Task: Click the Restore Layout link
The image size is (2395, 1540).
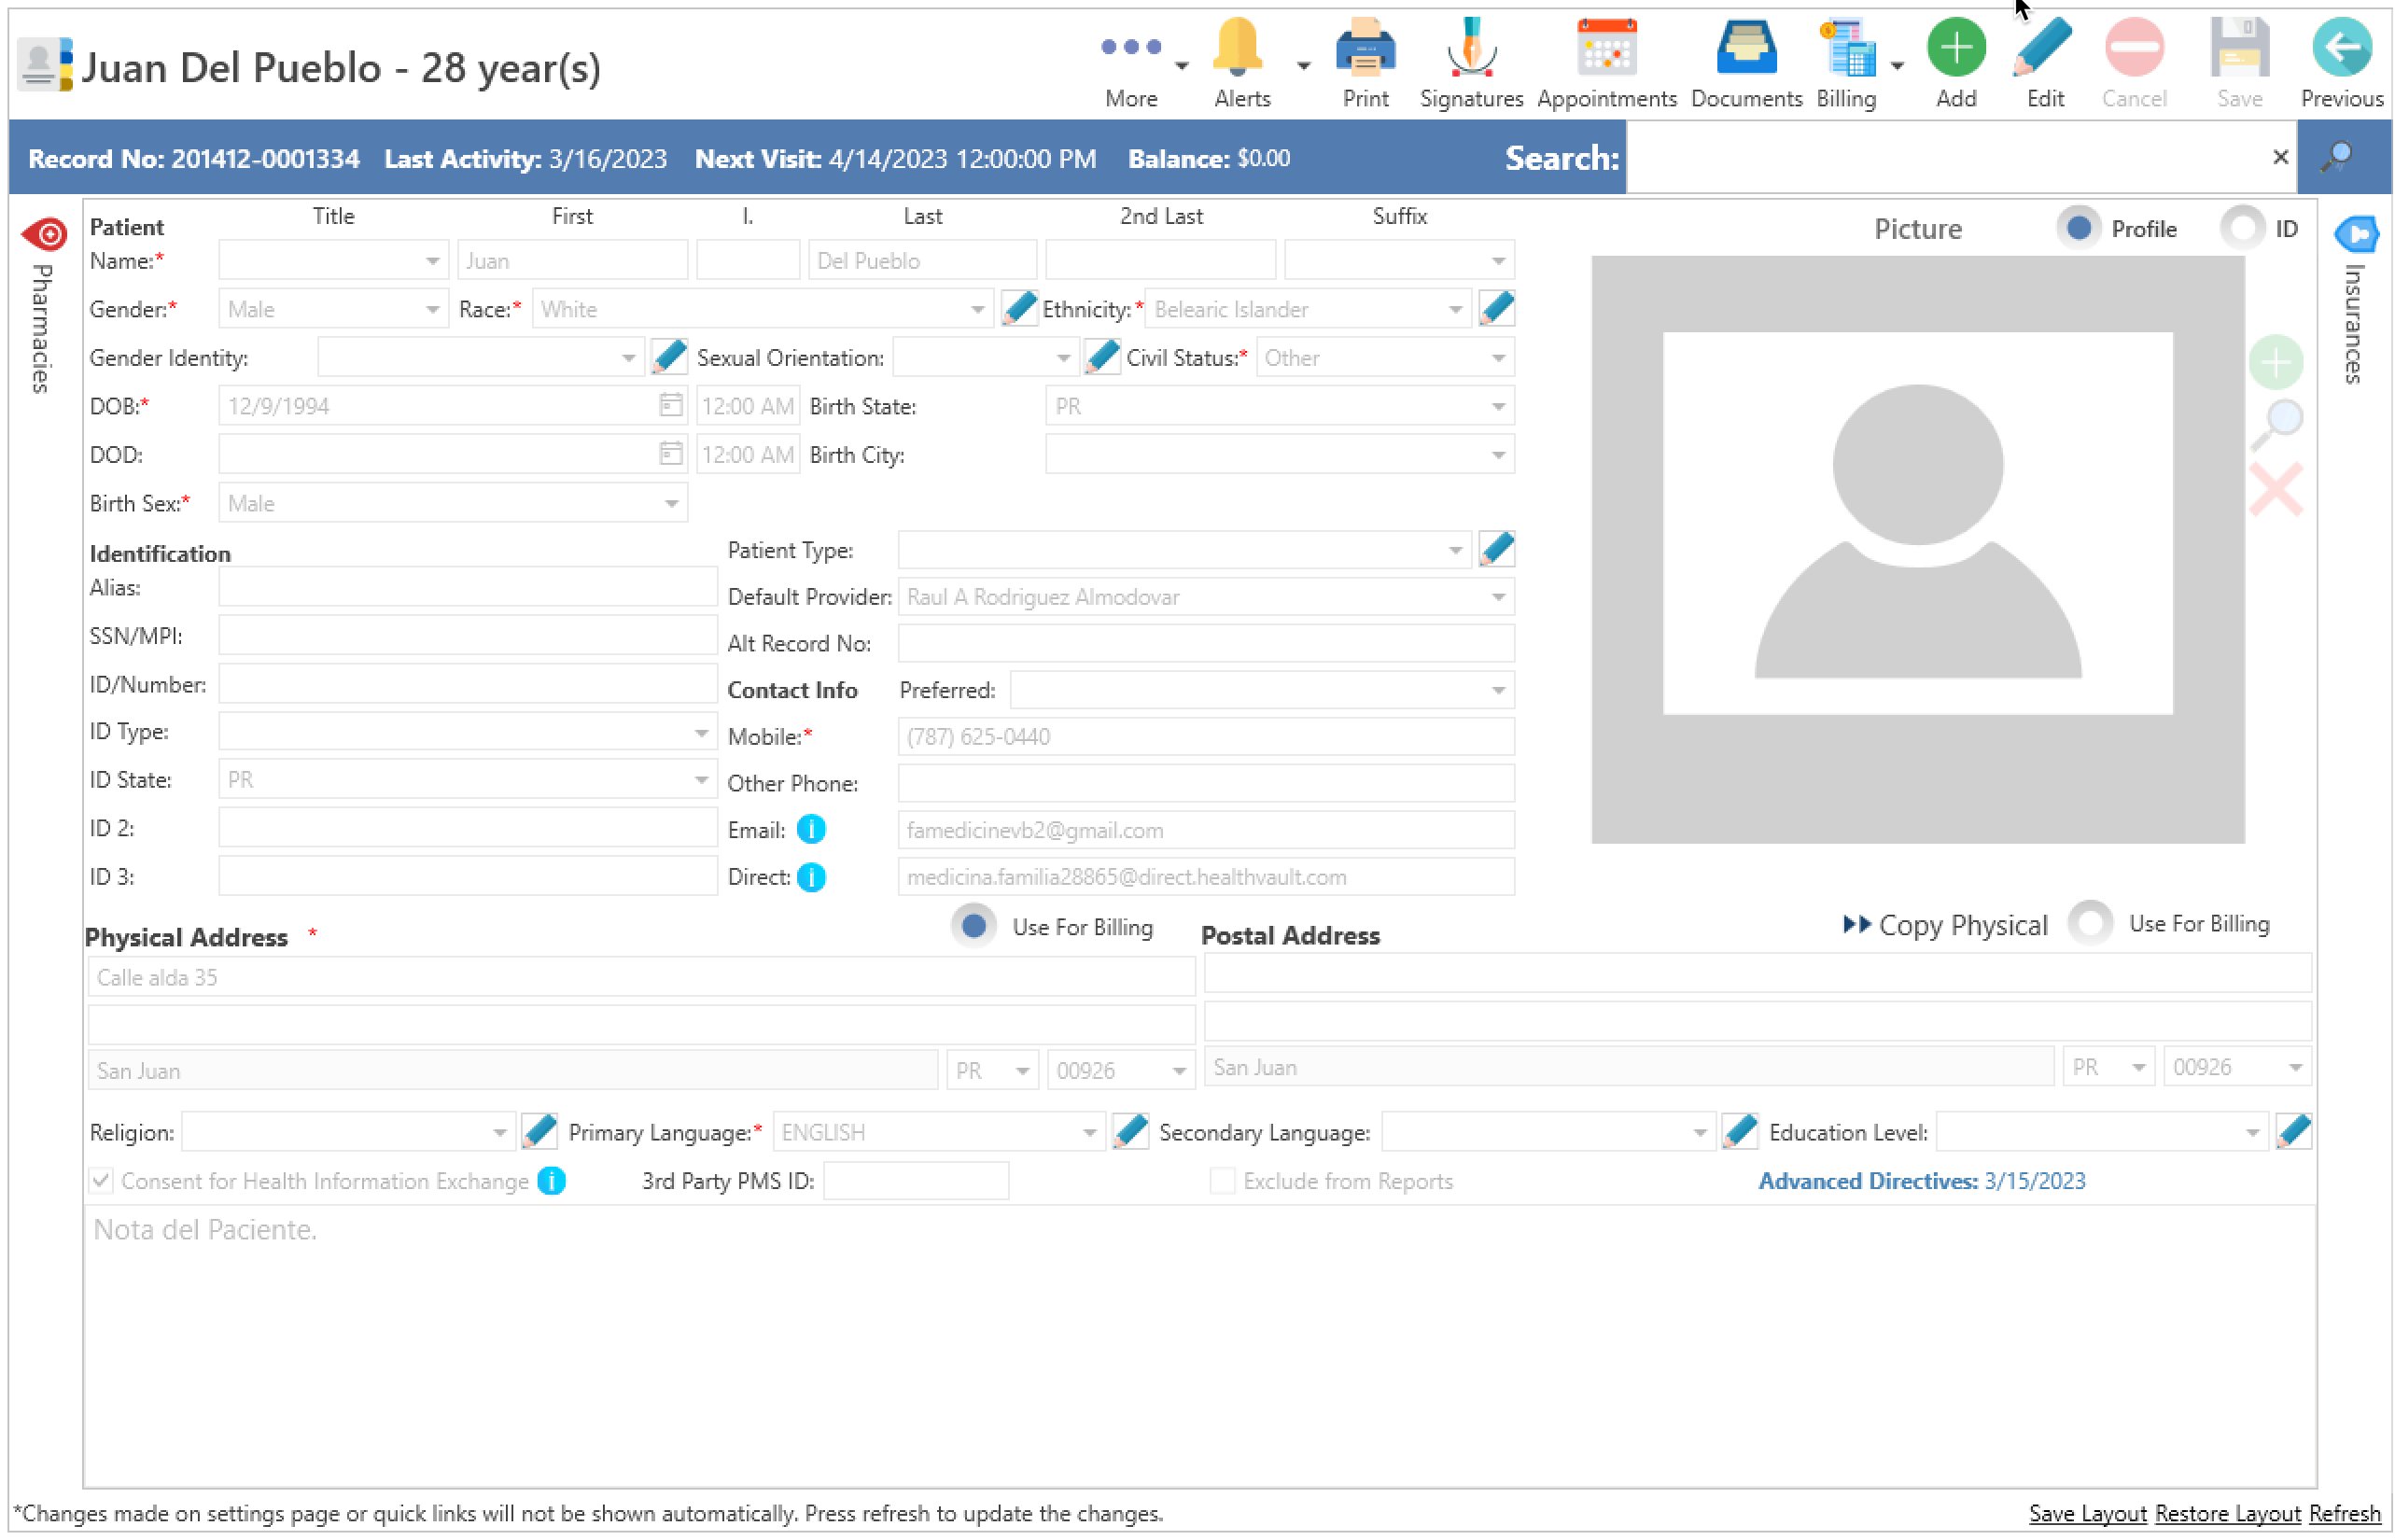Action: pos(2227,1513)
